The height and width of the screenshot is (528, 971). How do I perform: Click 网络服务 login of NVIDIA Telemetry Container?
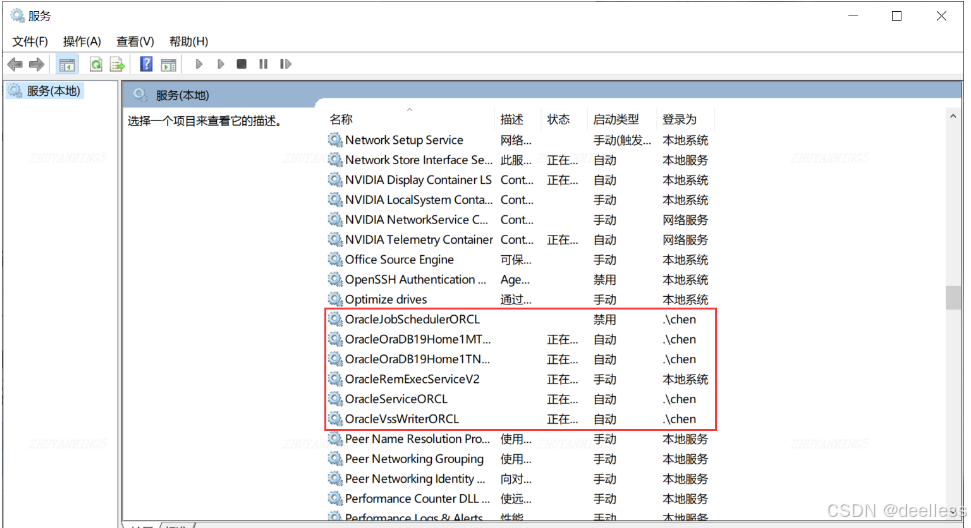click(x=685, y=240)
